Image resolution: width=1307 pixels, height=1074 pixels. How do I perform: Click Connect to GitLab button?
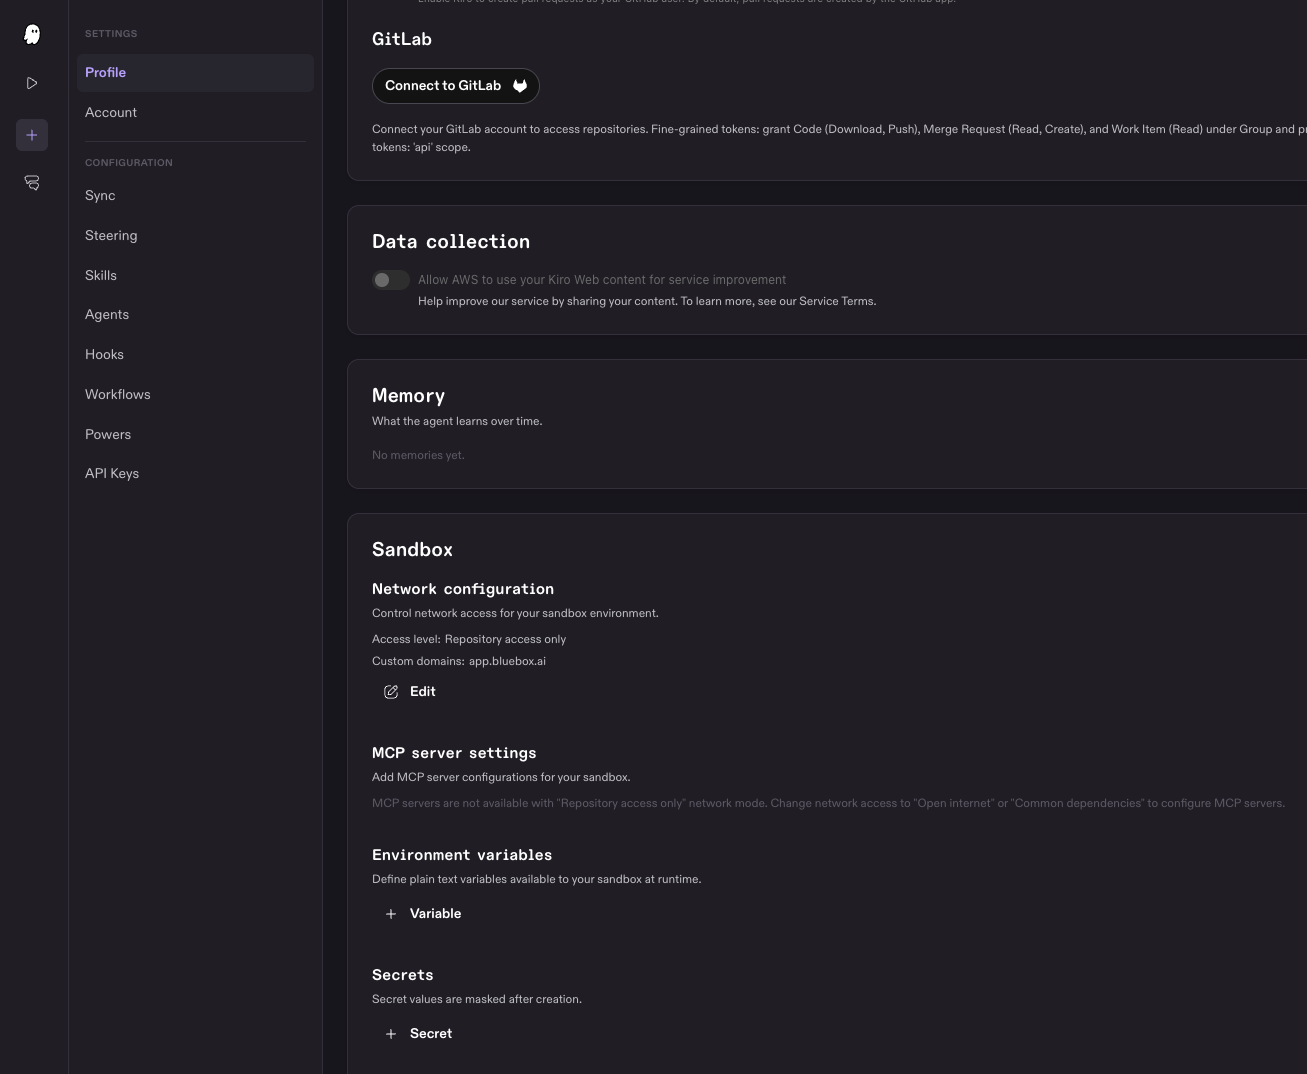(x=456, y=86)
